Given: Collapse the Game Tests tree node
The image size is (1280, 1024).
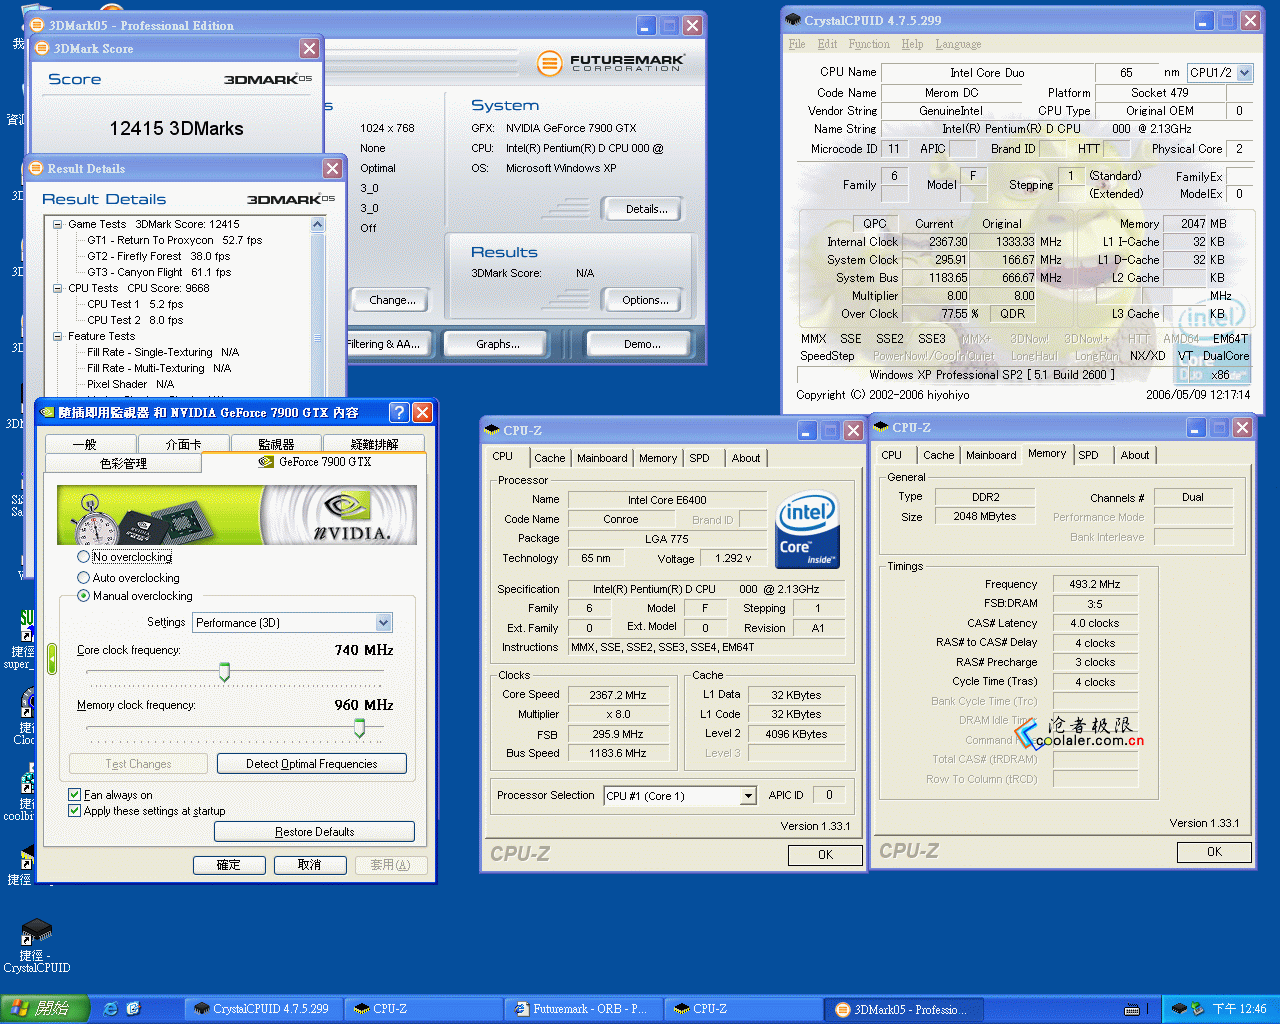Looking at the screenshot, I should coord(58,225).
